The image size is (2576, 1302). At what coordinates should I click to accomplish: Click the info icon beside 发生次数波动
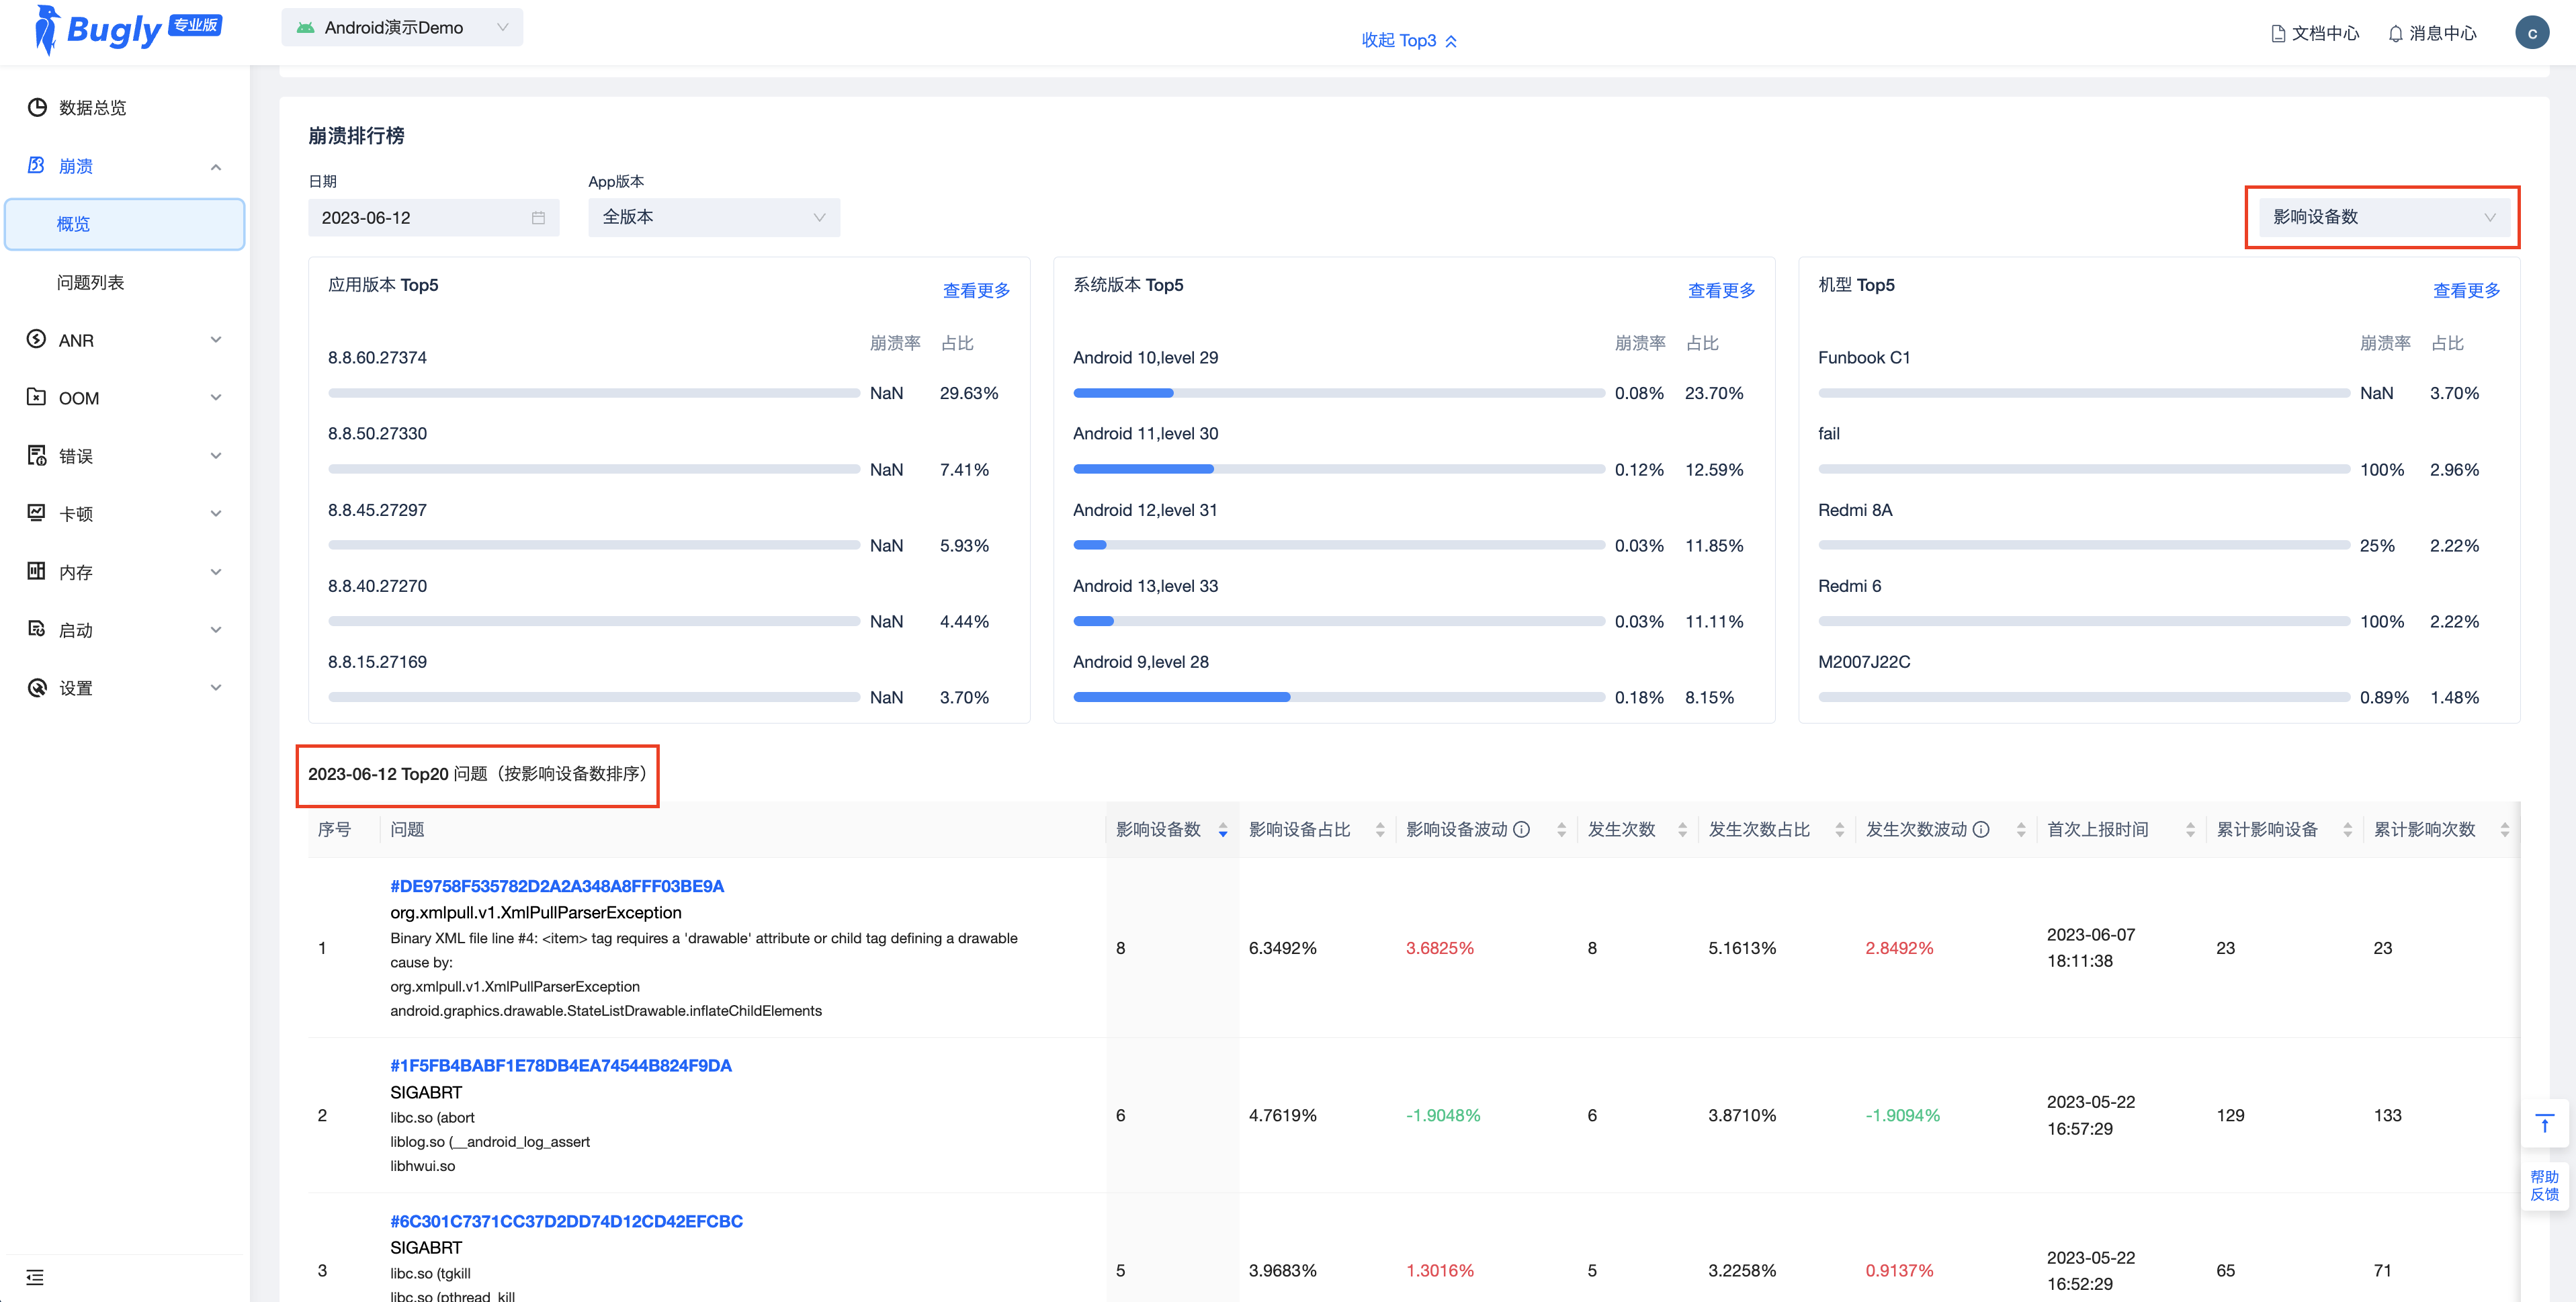[x=1980, y=829]
